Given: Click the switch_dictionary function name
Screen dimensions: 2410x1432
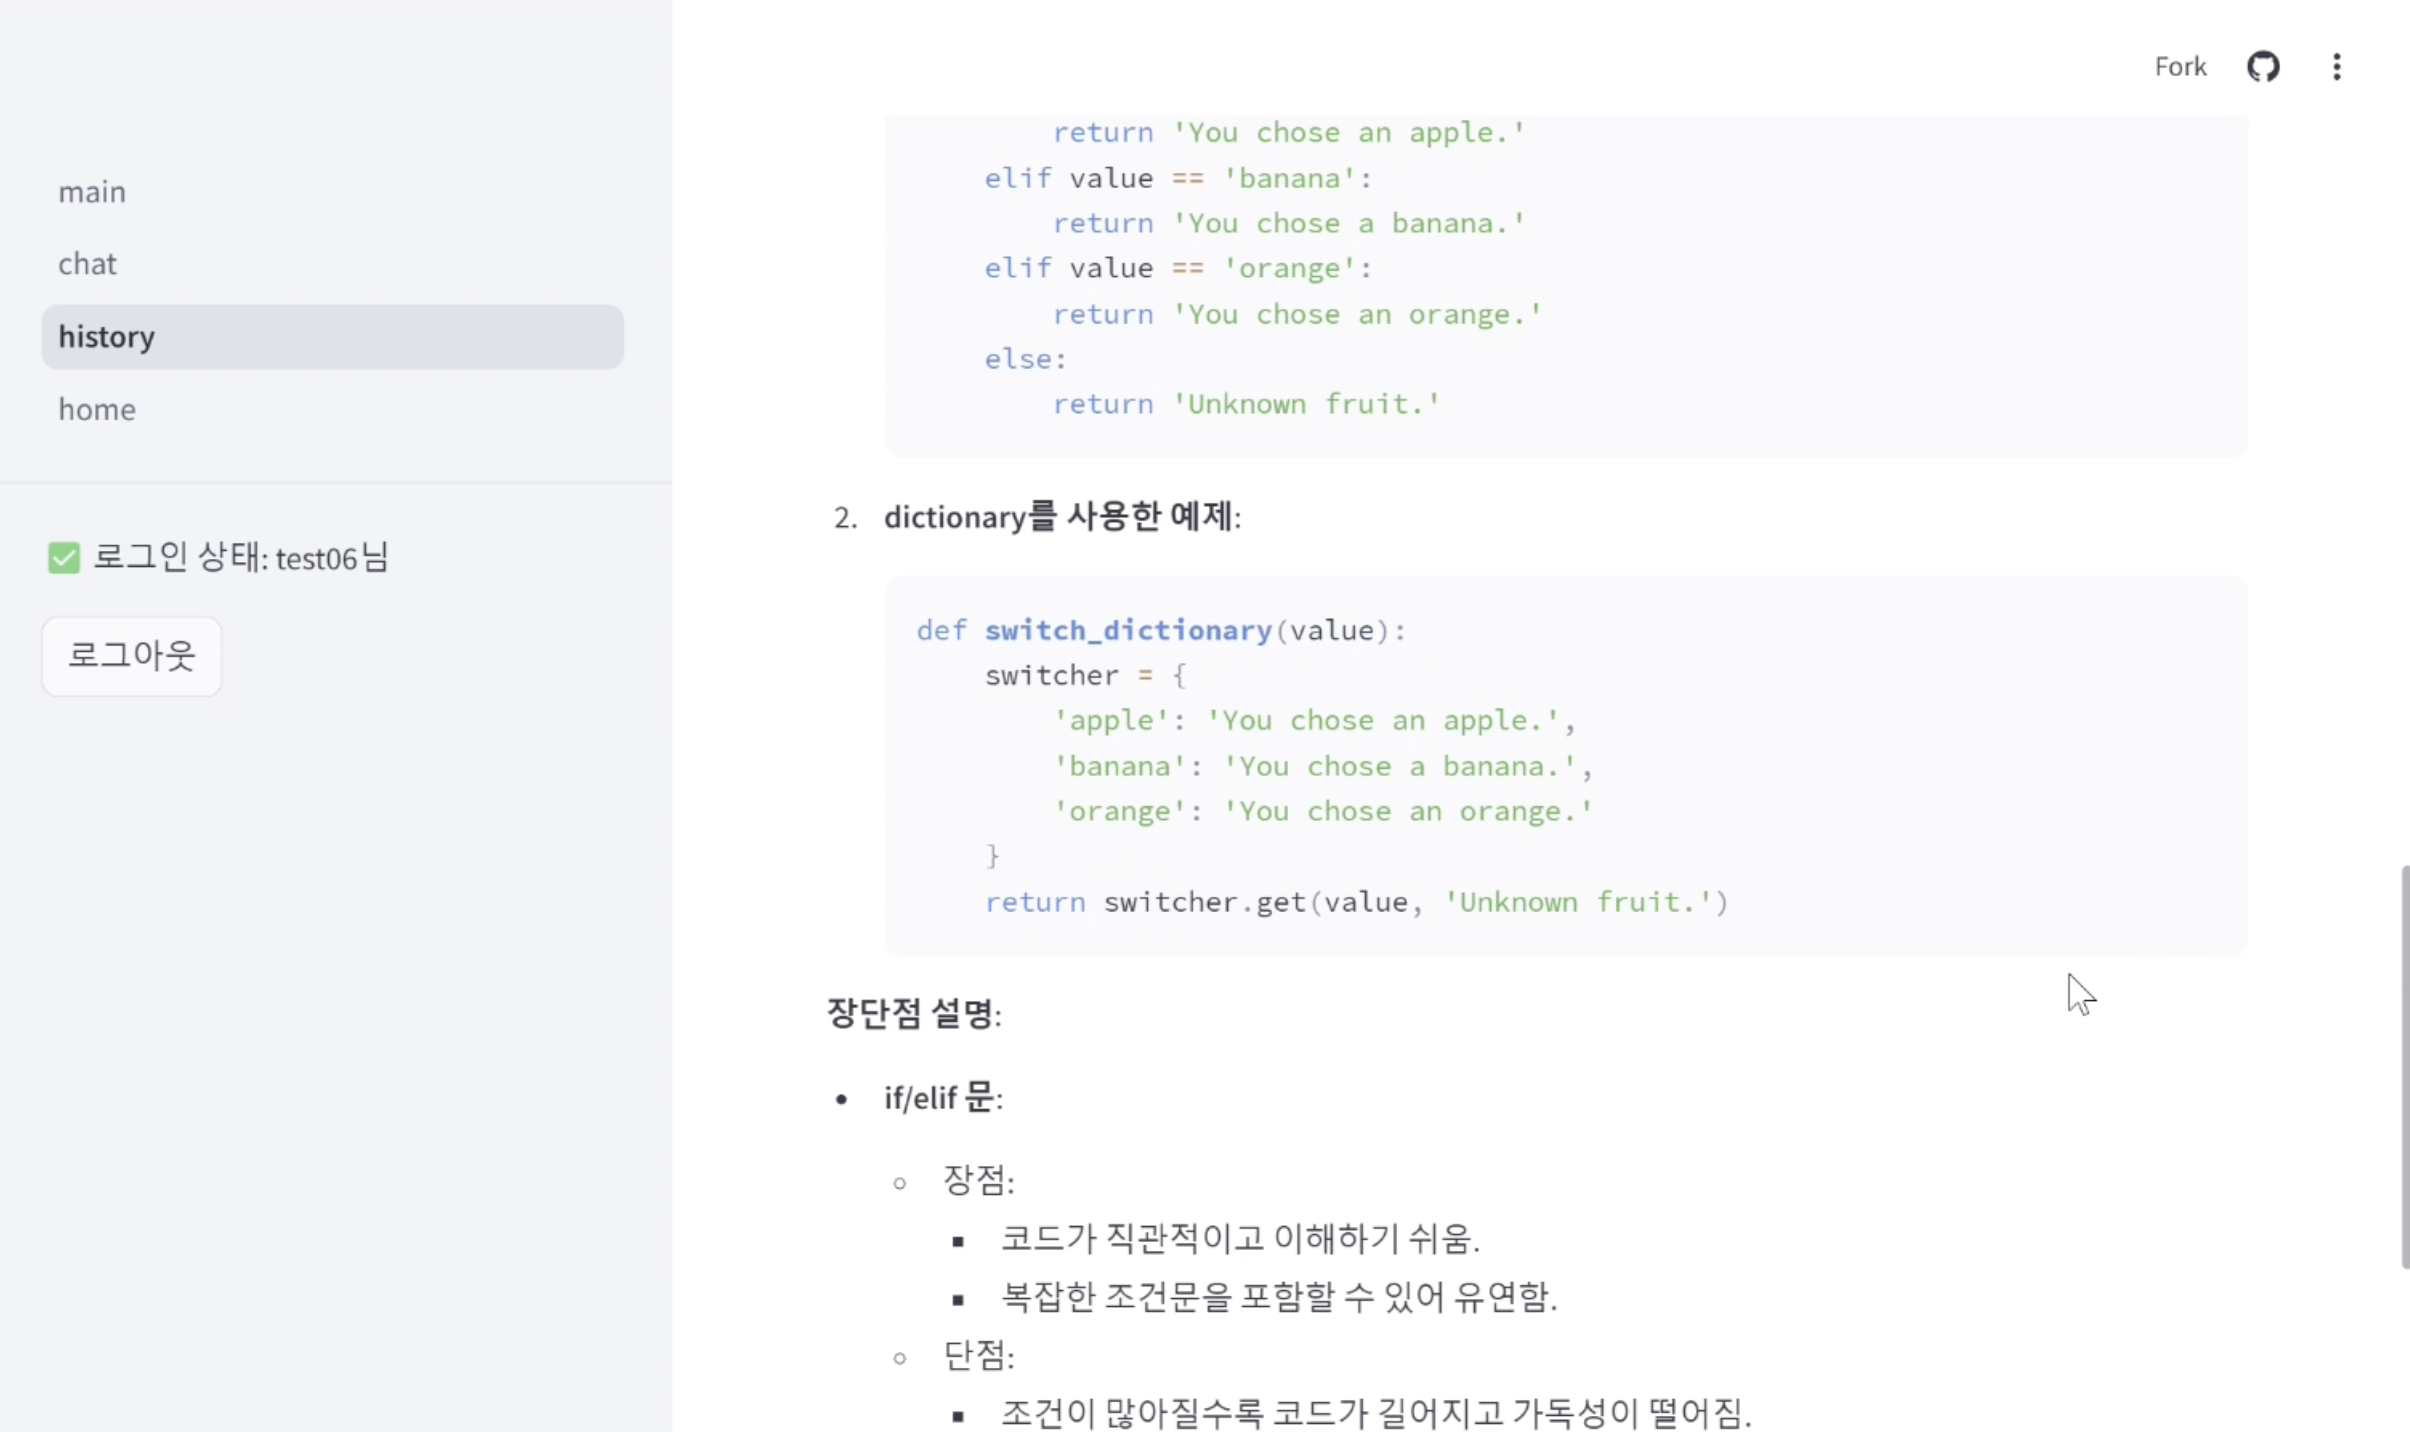Looking at the screenshot, I should click(x=1128, y=630).
